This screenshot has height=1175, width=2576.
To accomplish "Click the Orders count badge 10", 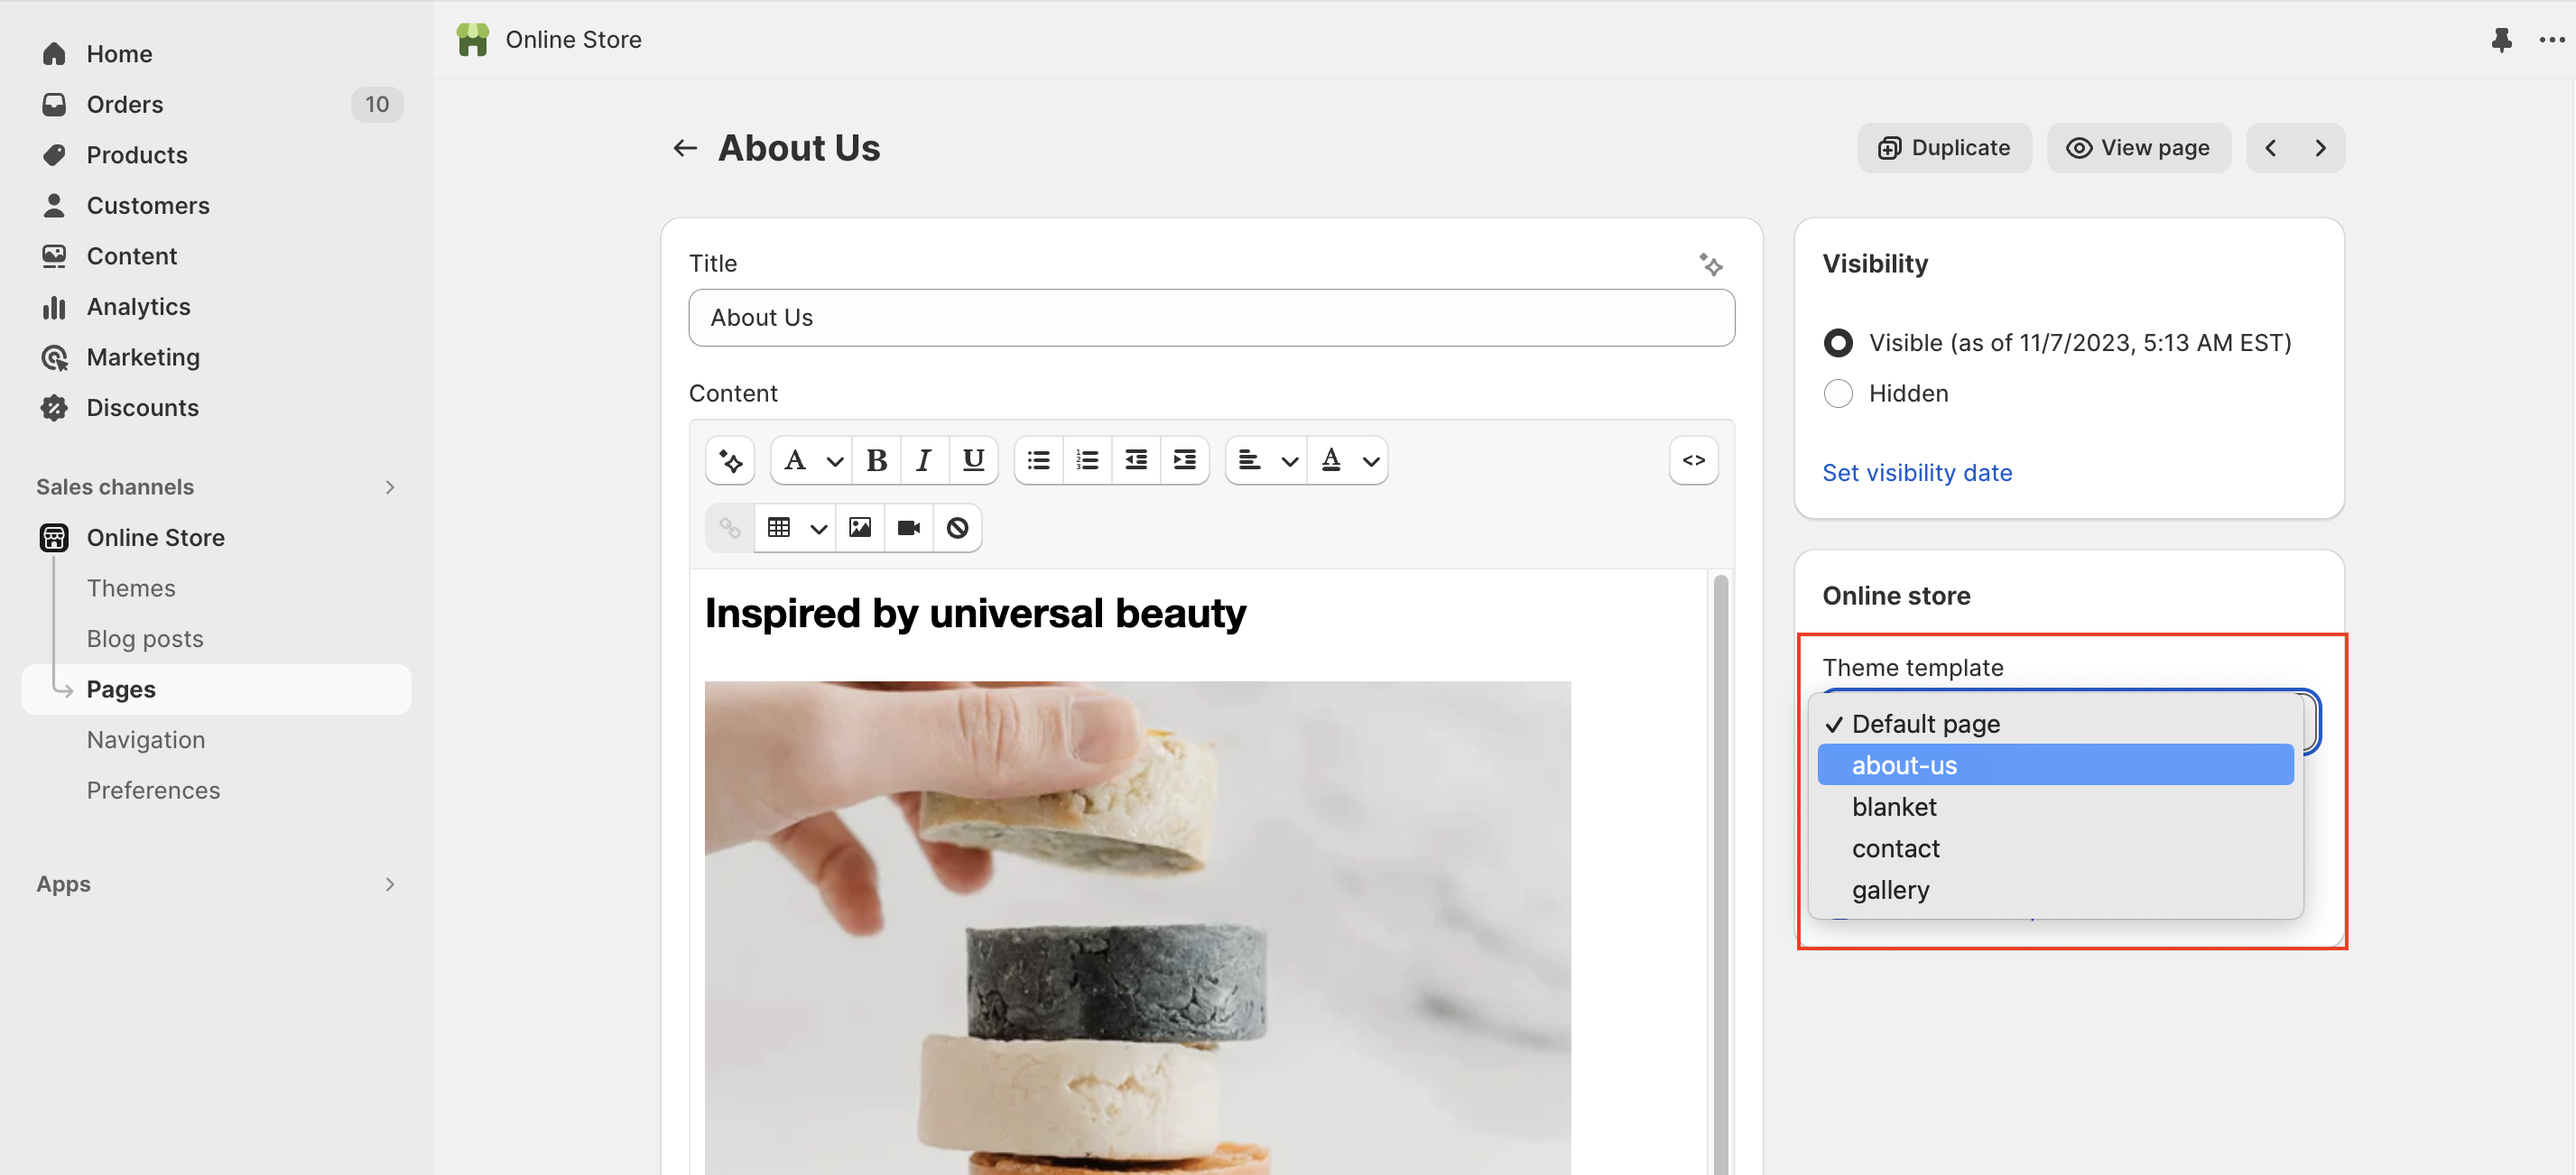I will click(377, 104).
